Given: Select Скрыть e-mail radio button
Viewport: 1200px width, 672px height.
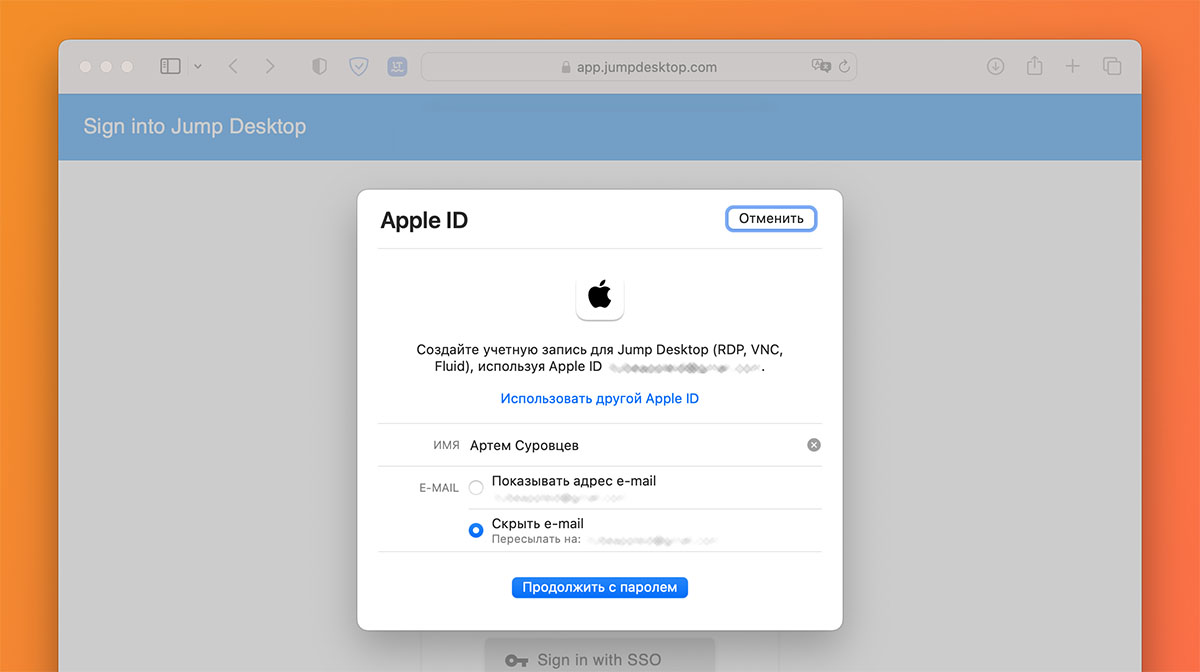Looking at the screenshot, I should (x=476, y=530).
